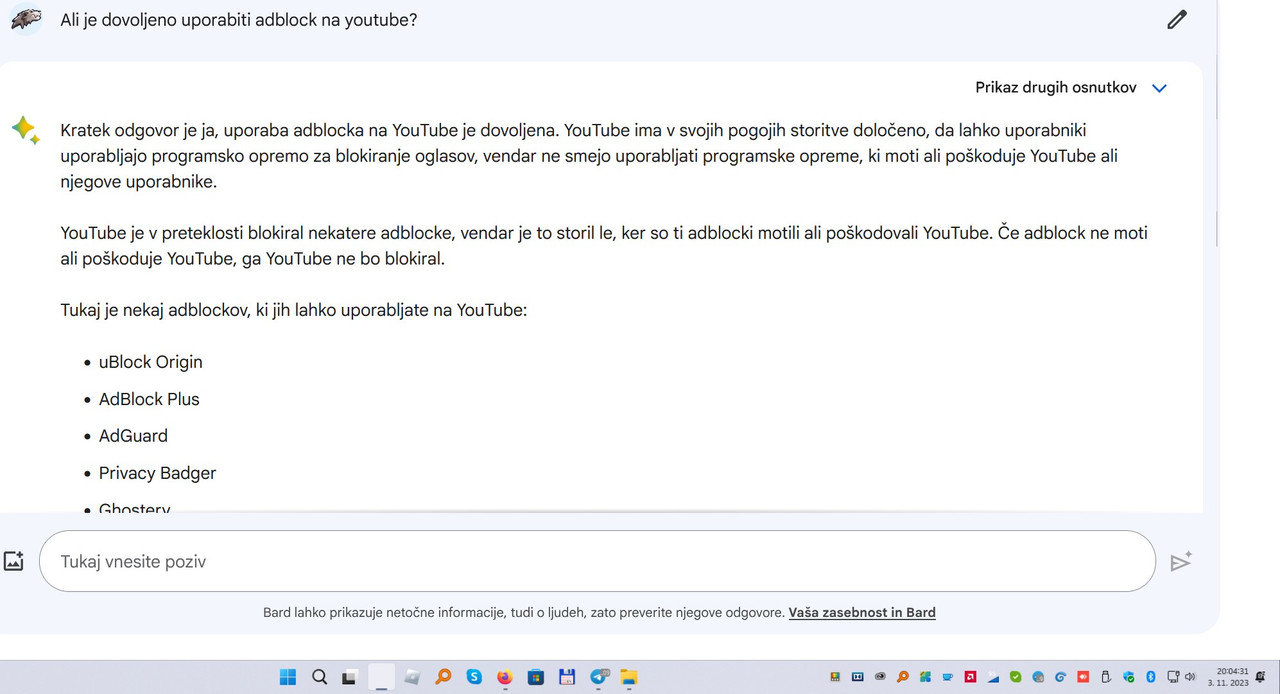
Task: Open the orange magnifier app in taskbar center
Action: point(443,677)
